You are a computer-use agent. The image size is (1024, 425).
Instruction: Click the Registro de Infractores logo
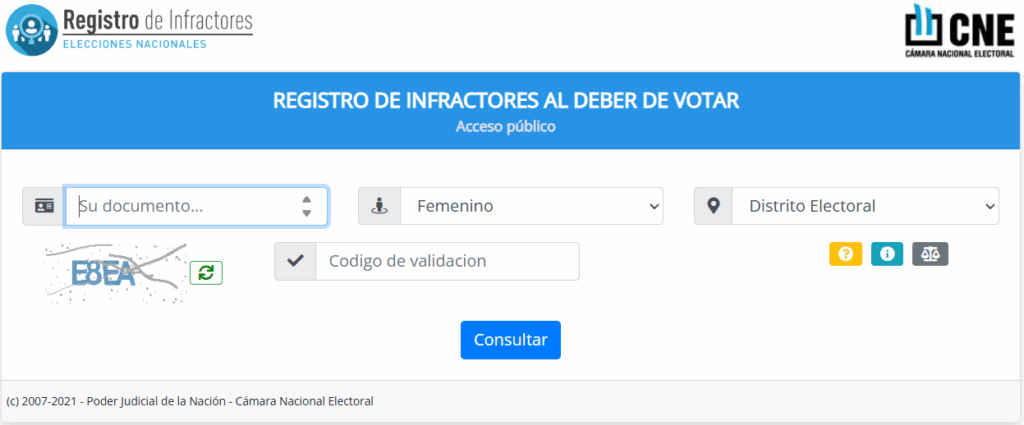tap(130, 30)
